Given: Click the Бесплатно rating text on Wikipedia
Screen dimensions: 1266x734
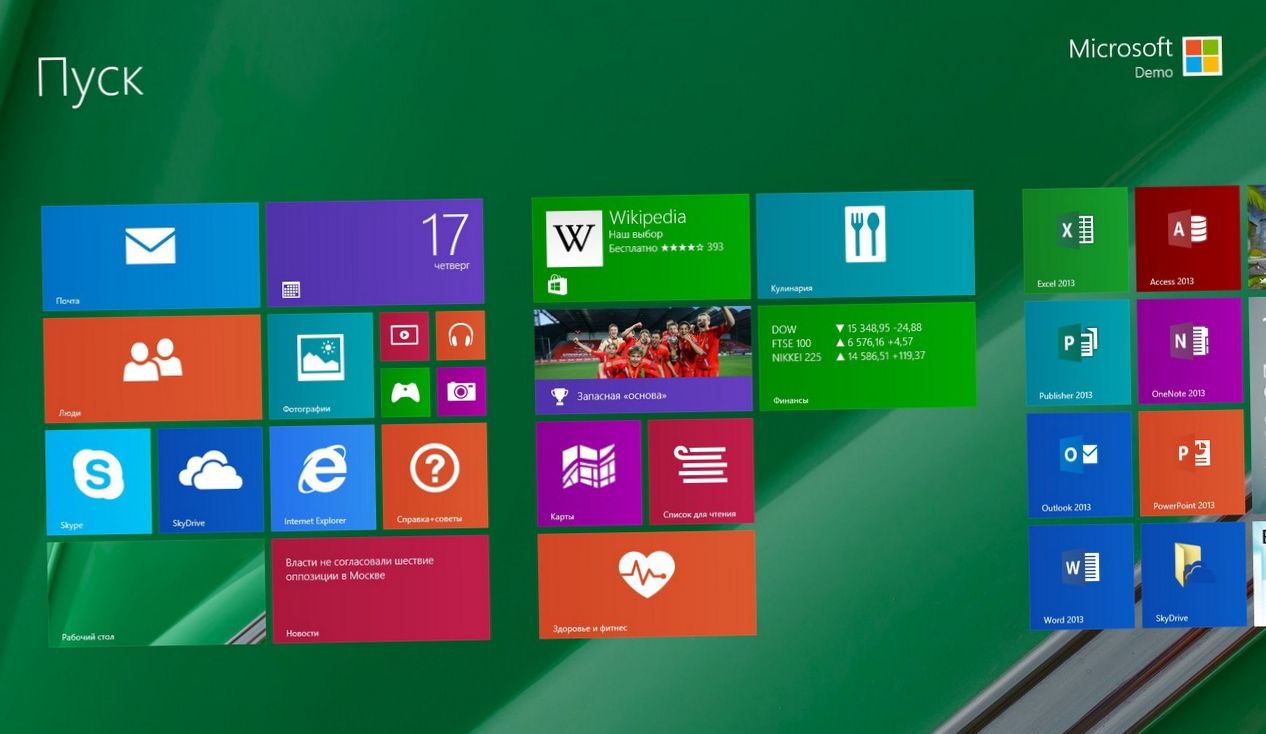Looking at the screenshot, I should pyautogui.click(x=666, y=247).
